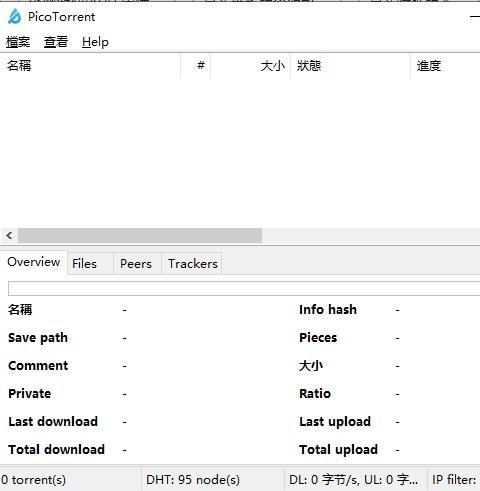Viewport: 480px width, 491px height.
Task: Click the overview 大小 label
Action: 311,366
